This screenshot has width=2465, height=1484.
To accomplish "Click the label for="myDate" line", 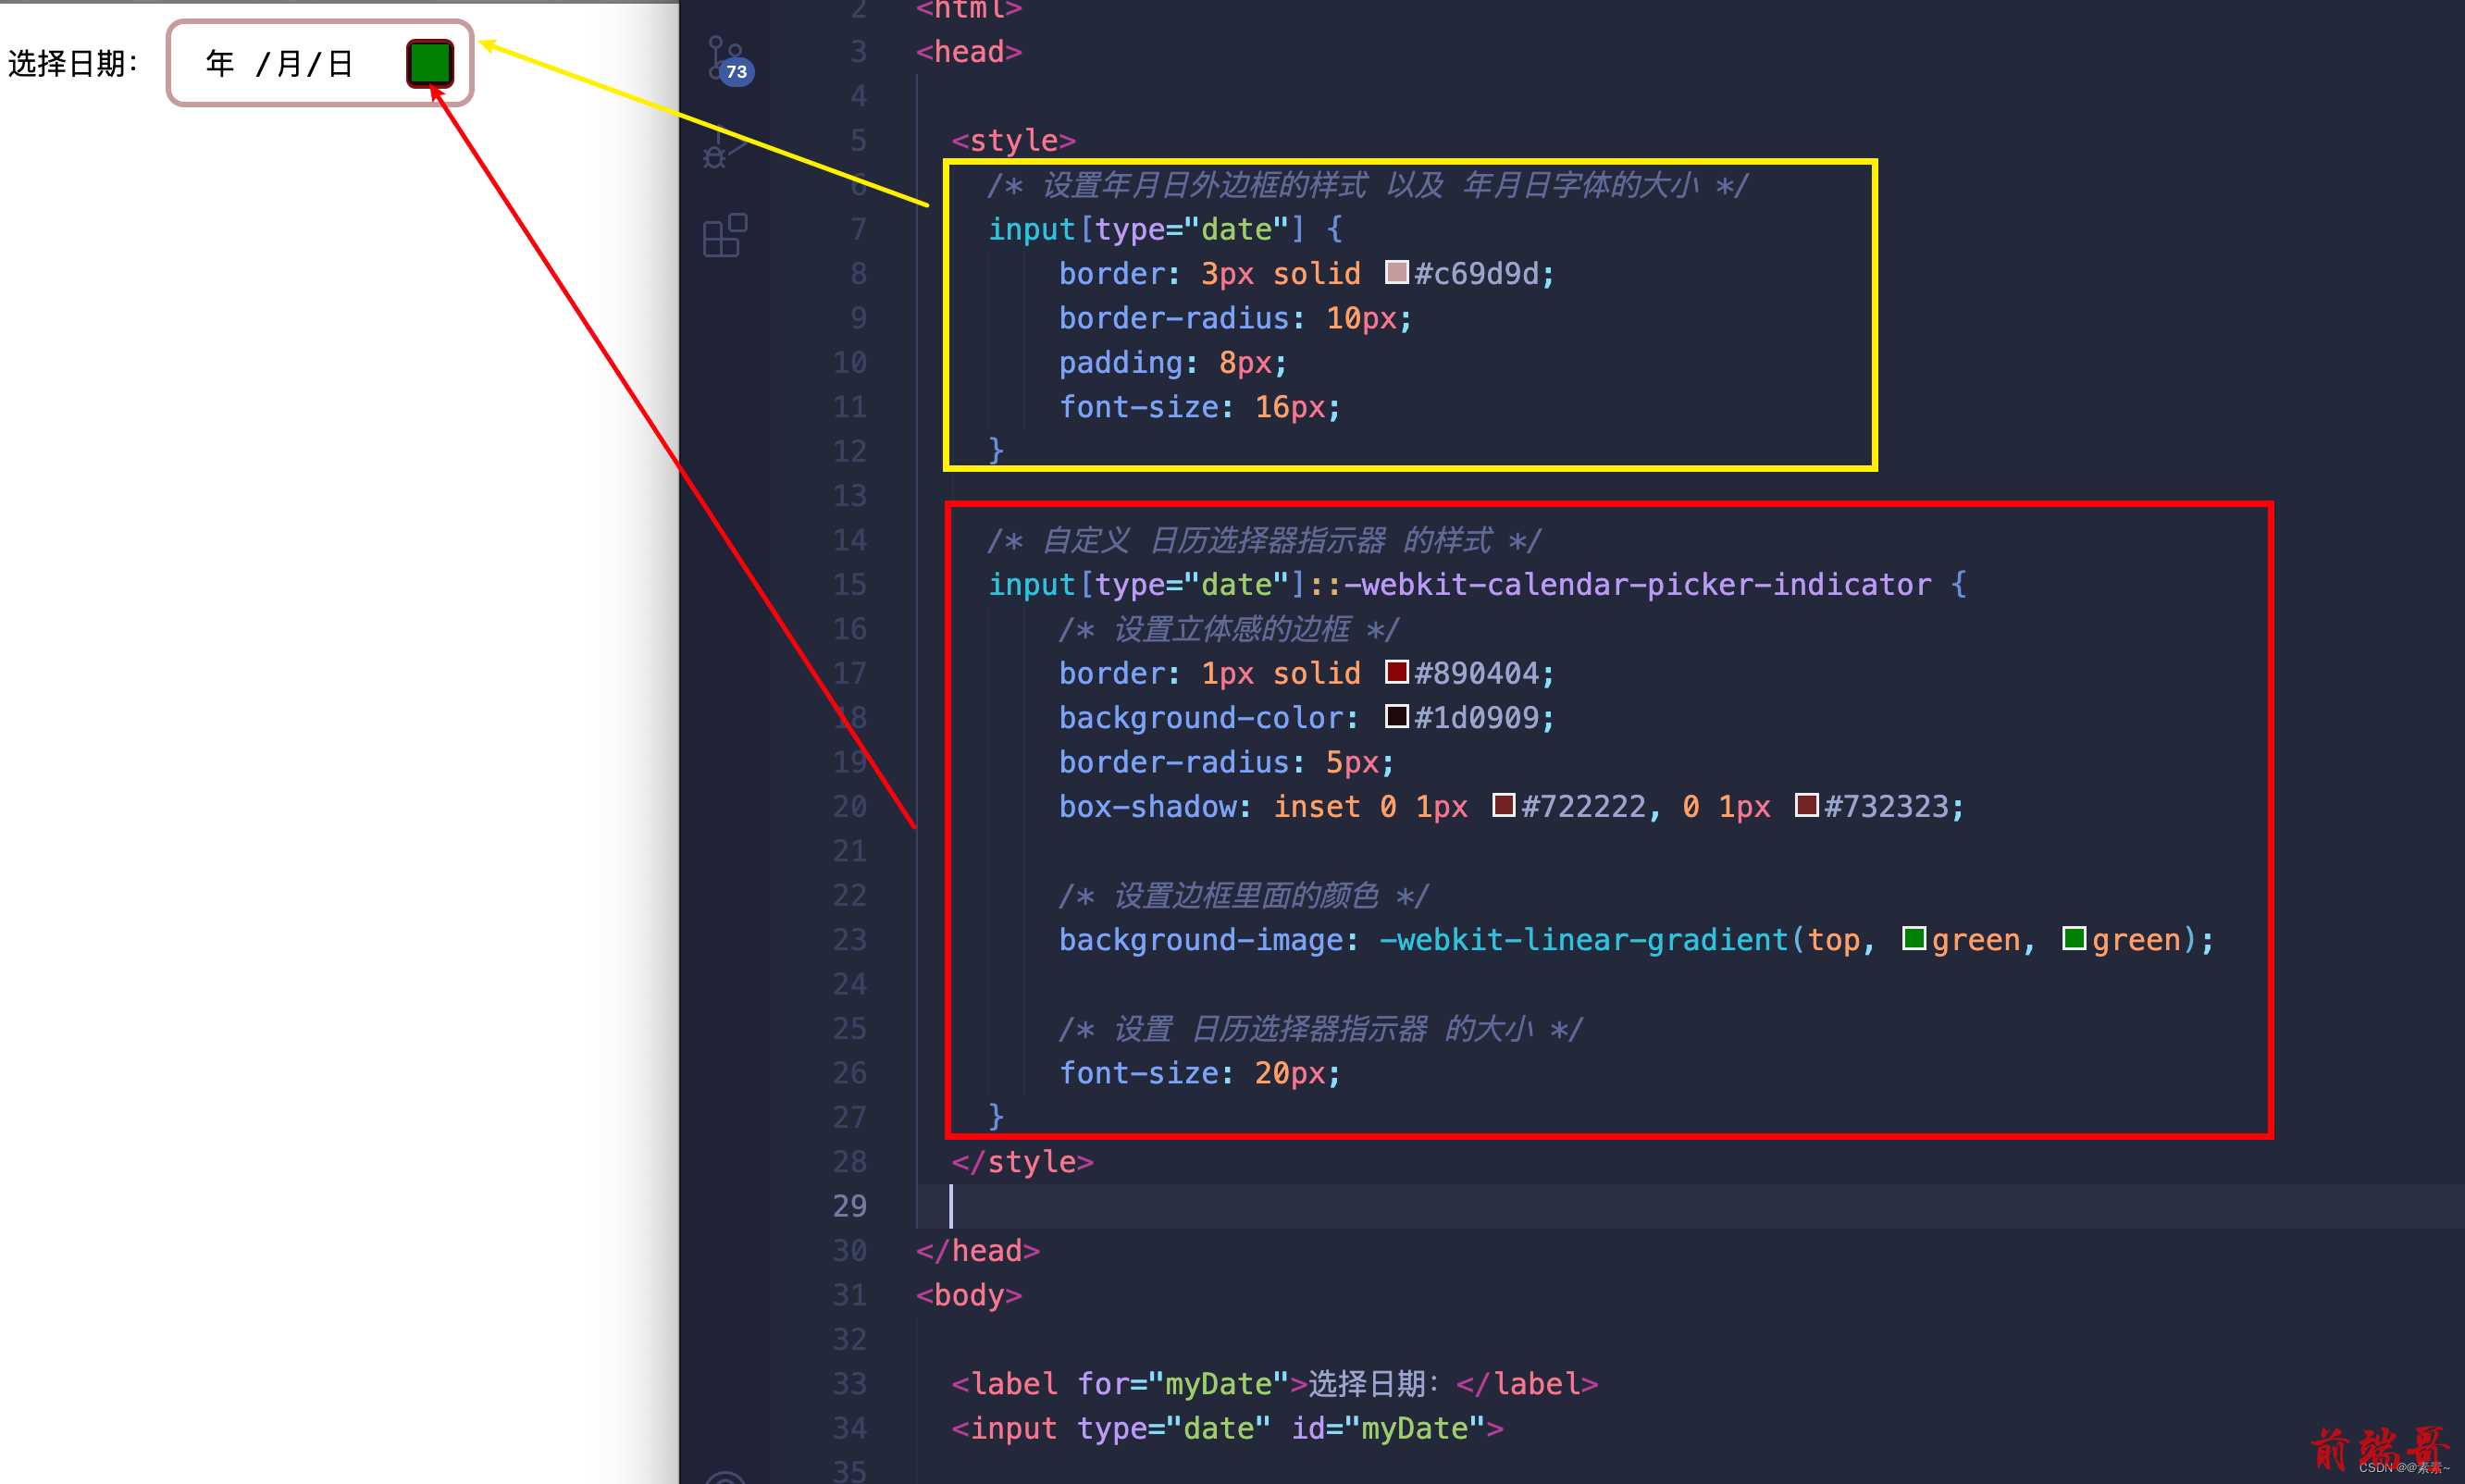I will pyautogui.click(x=1274, y=1384).
